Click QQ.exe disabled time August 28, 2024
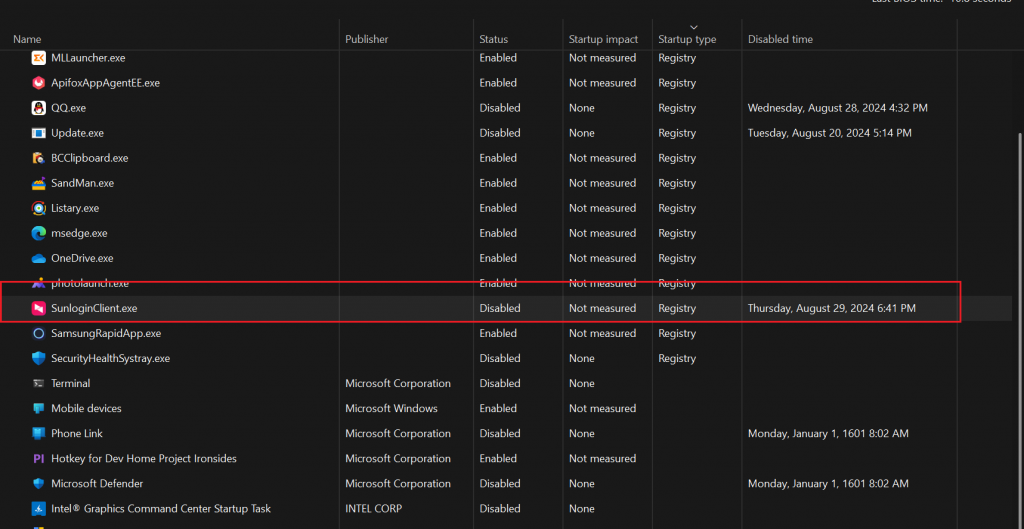The width and height of the screenshot is (1024, 529). 838,108
